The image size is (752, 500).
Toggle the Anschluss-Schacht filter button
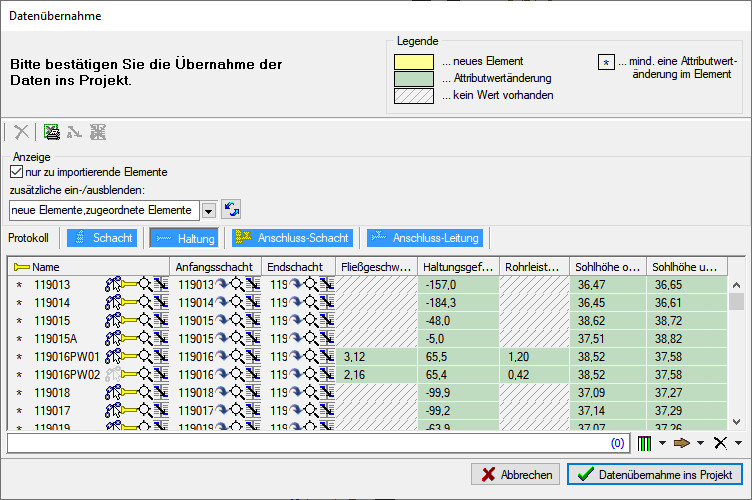click(291, 238)
